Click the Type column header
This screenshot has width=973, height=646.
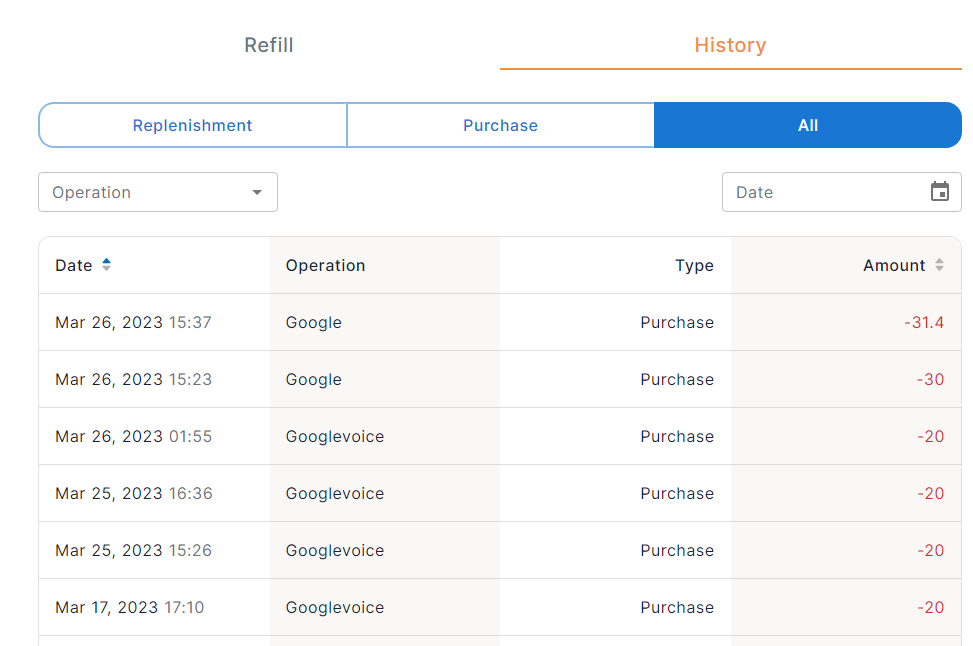(694, 265)
